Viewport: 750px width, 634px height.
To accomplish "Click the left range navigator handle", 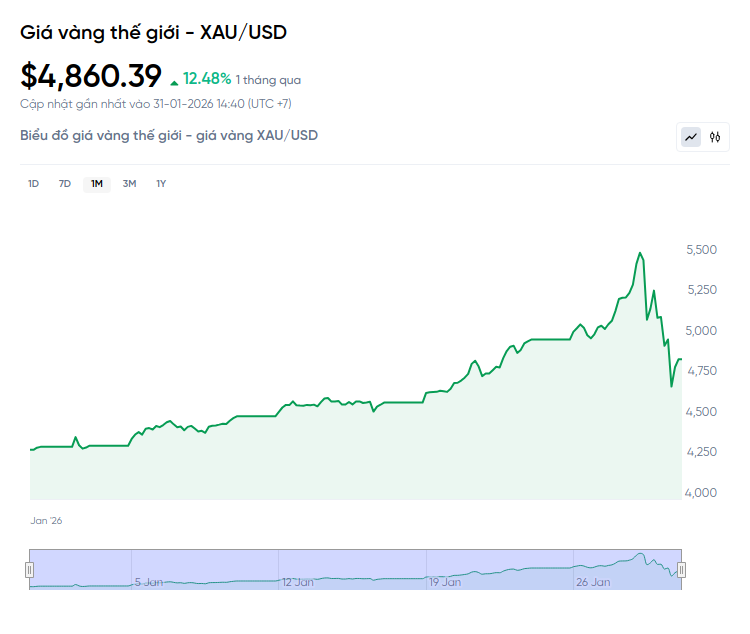I will point(30,570).
